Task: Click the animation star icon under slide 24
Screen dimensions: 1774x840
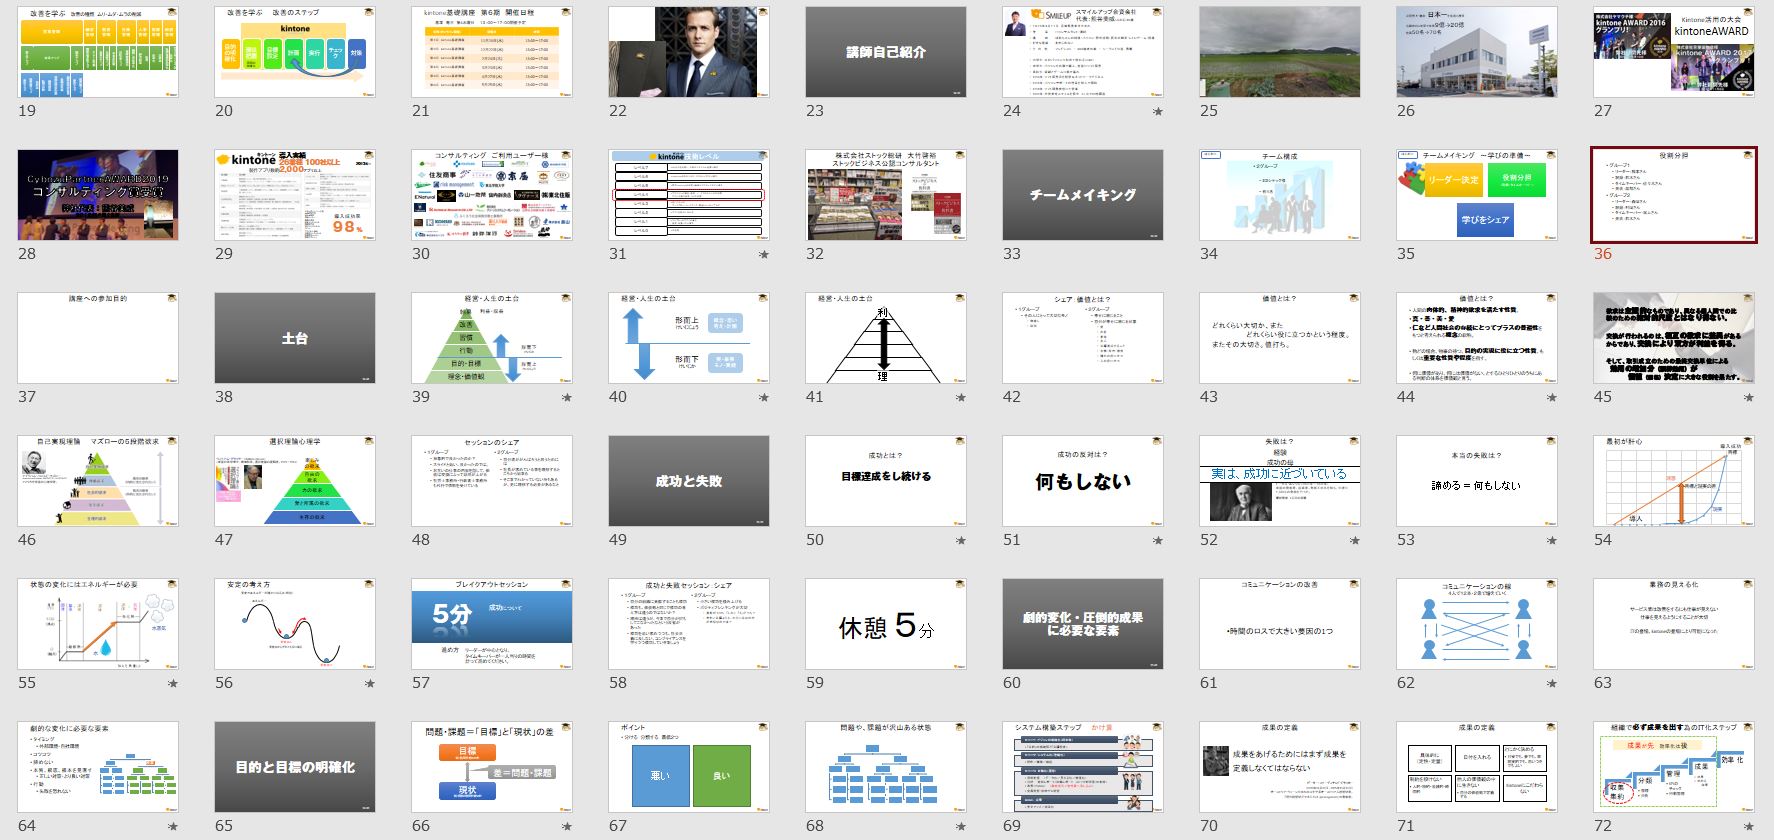Action: pyautogui.click(x=1158, y=112)
